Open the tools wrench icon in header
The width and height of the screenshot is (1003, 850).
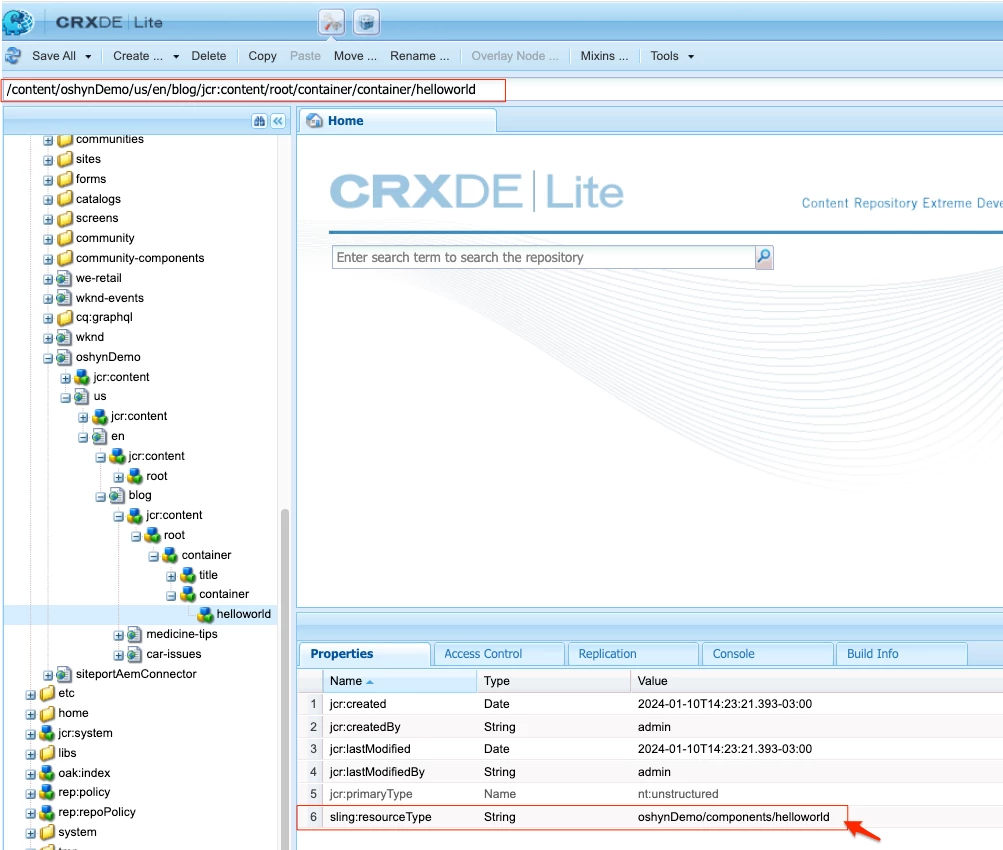point(332,22)
